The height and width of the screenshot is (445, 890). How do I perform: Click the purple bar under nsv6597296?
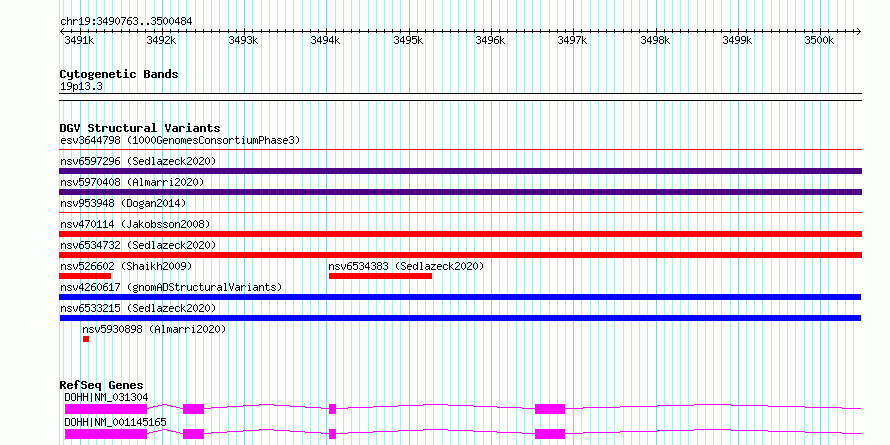coord(460,171)
